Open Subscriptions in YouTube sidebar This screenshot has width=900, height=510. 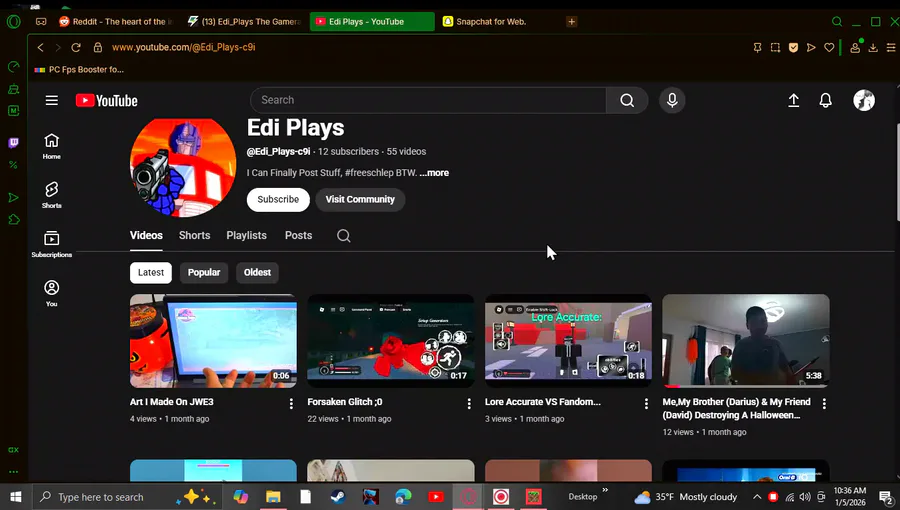click(x=52, y=244)
